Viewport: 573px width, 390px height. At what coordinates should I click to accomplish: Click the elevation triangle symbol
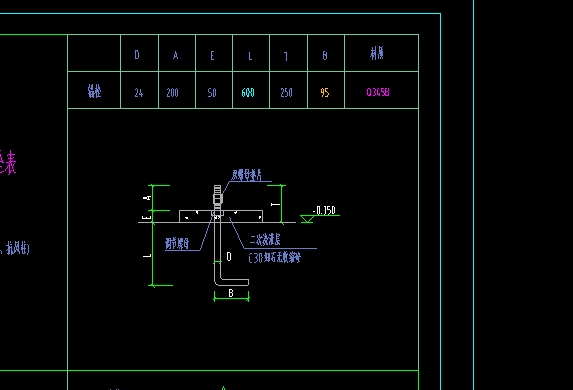coord(307,219)
